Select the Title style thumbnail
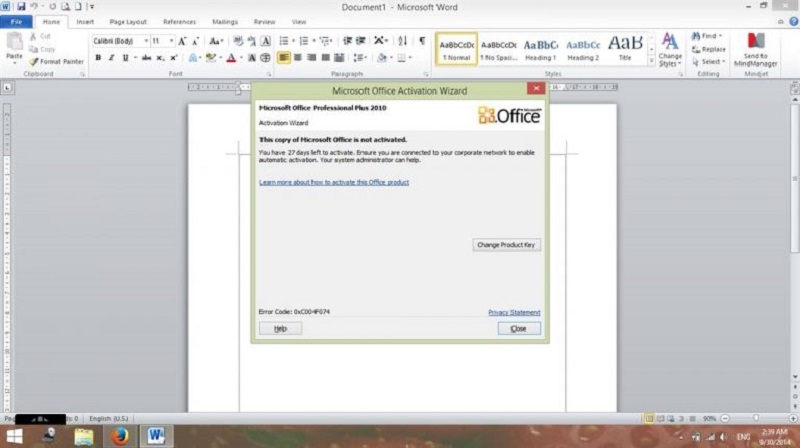 [625, 49]
